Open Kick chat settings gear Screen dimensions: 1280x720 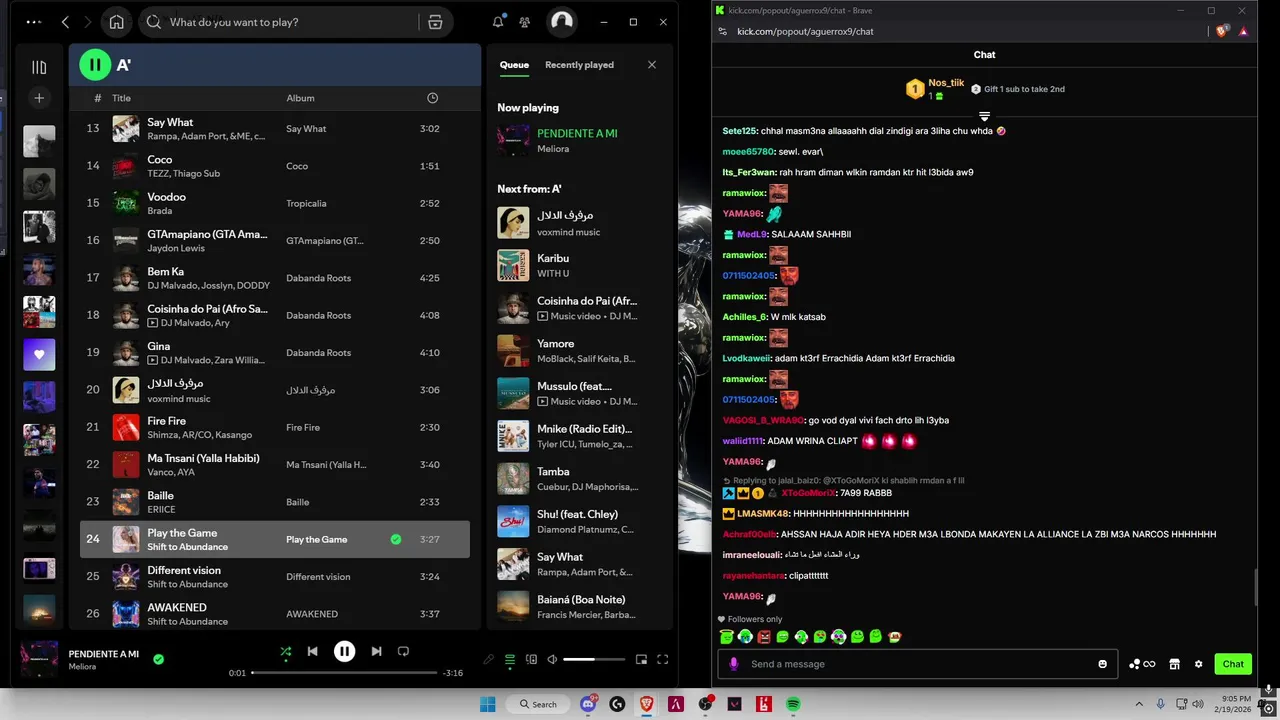coord(1198,664)
